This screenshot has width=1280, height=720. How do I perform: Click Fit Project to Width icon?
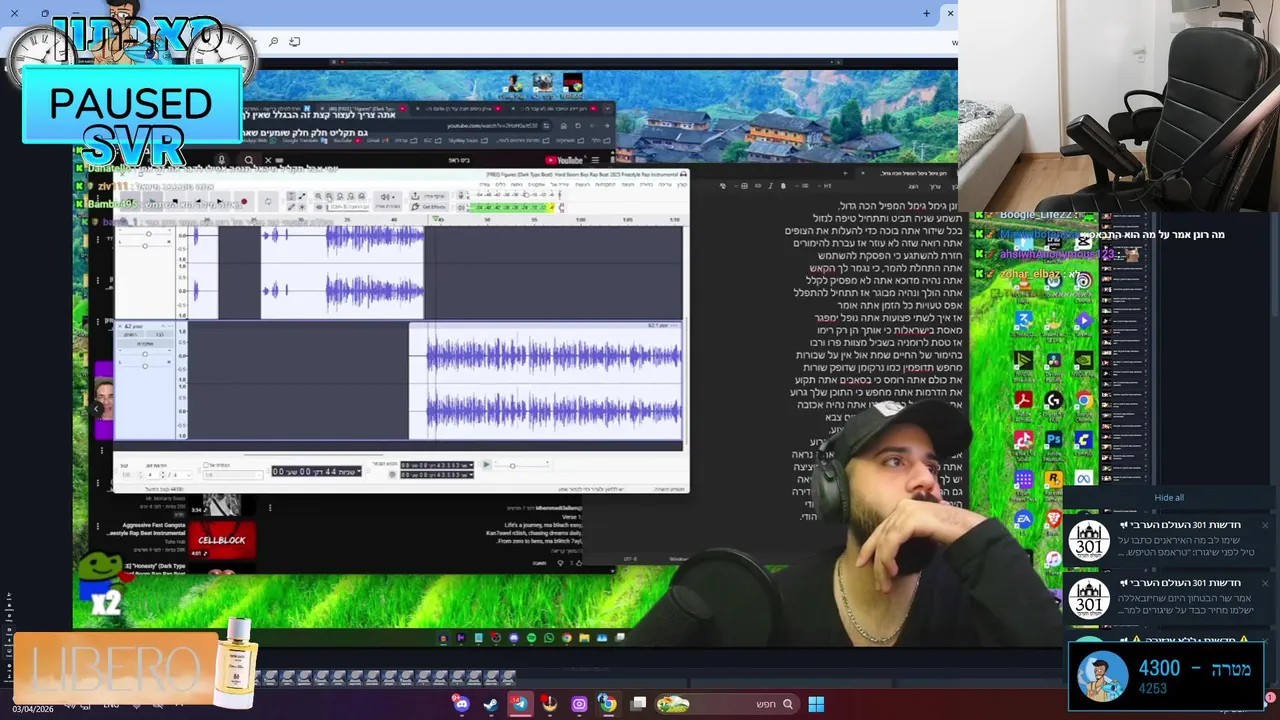click(351, 196)
